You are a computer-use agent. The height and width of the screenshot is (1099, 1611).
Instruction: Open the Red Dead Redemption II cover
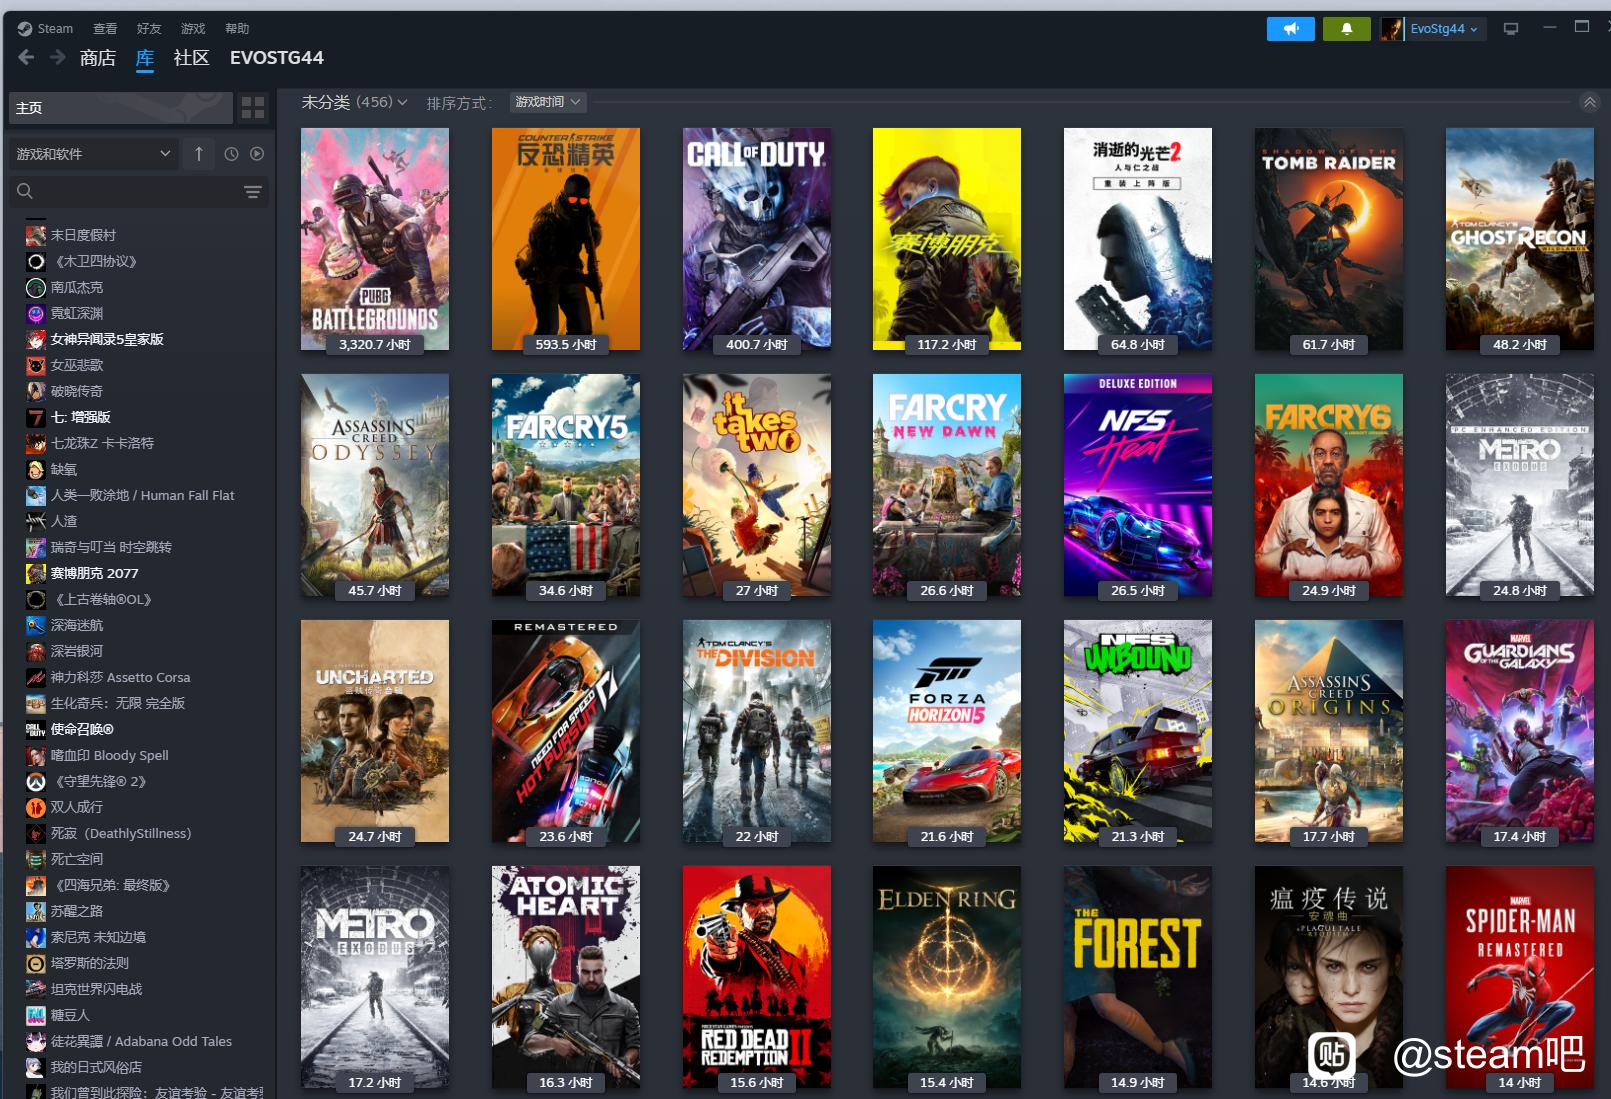coord(757,977)
